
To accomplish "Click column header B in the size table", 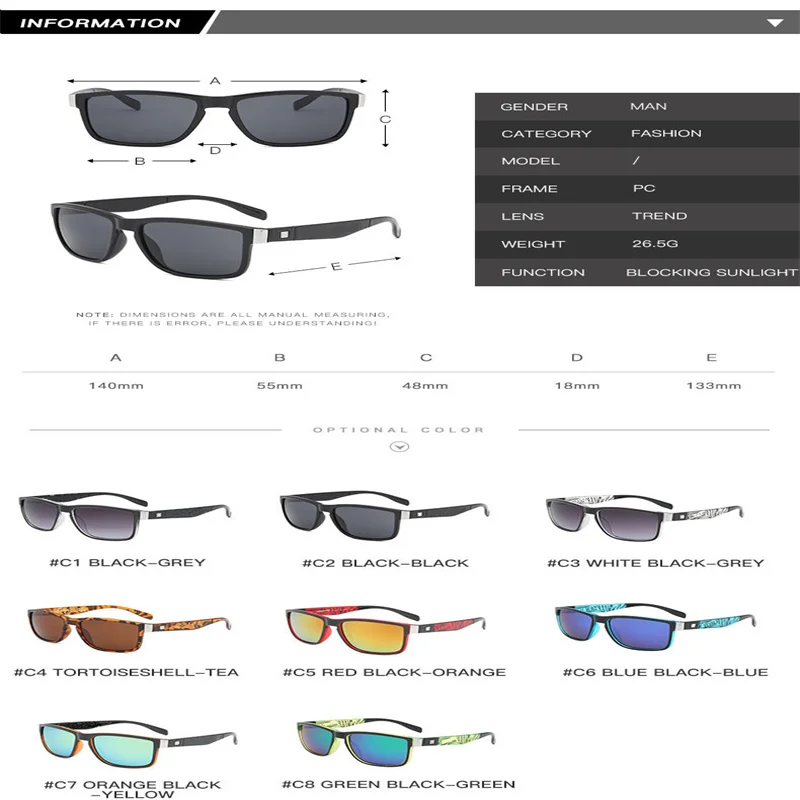I will coord(280,358).
